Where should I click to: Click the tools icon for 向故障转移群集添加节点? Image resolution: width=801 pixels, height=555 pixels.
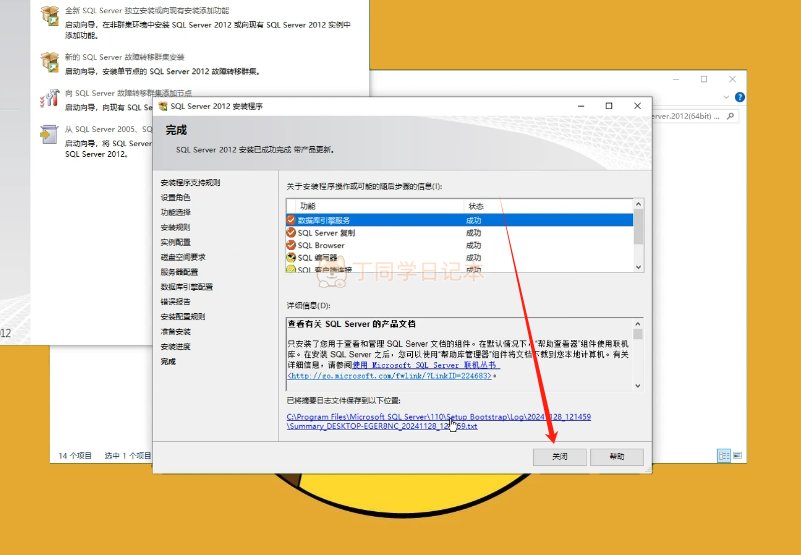(x=50, y=98)
